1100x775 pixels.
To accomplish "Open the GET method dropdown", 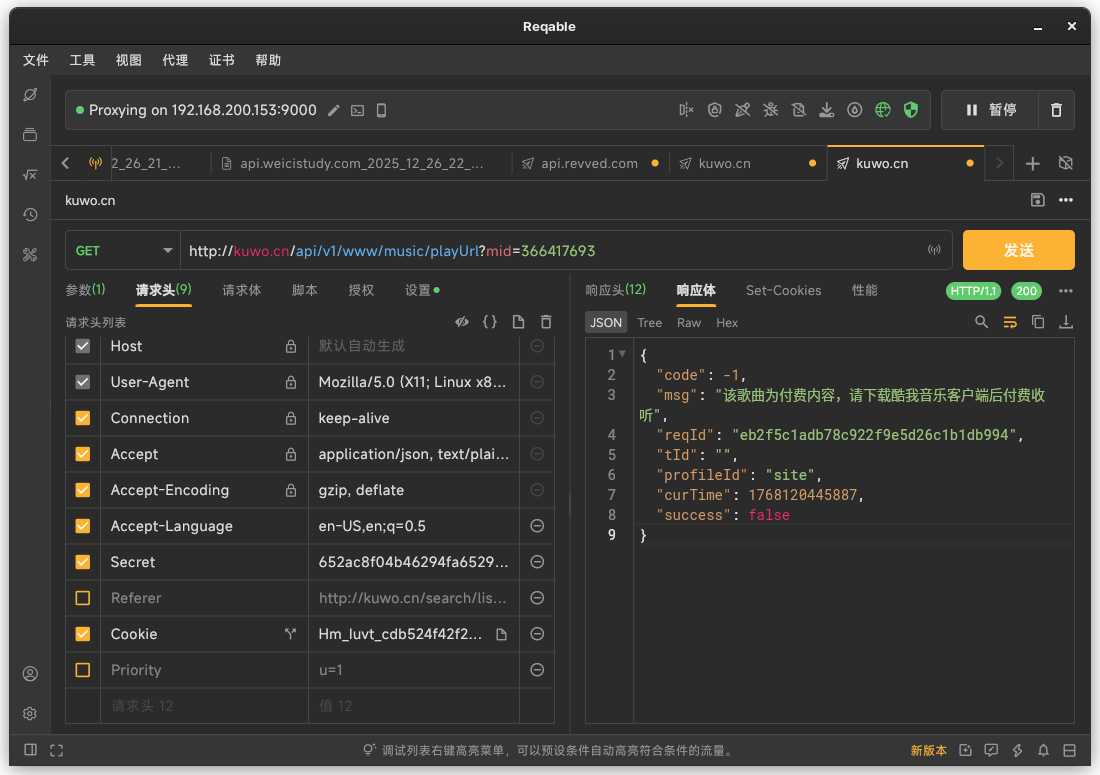I will tap(123, 251).
